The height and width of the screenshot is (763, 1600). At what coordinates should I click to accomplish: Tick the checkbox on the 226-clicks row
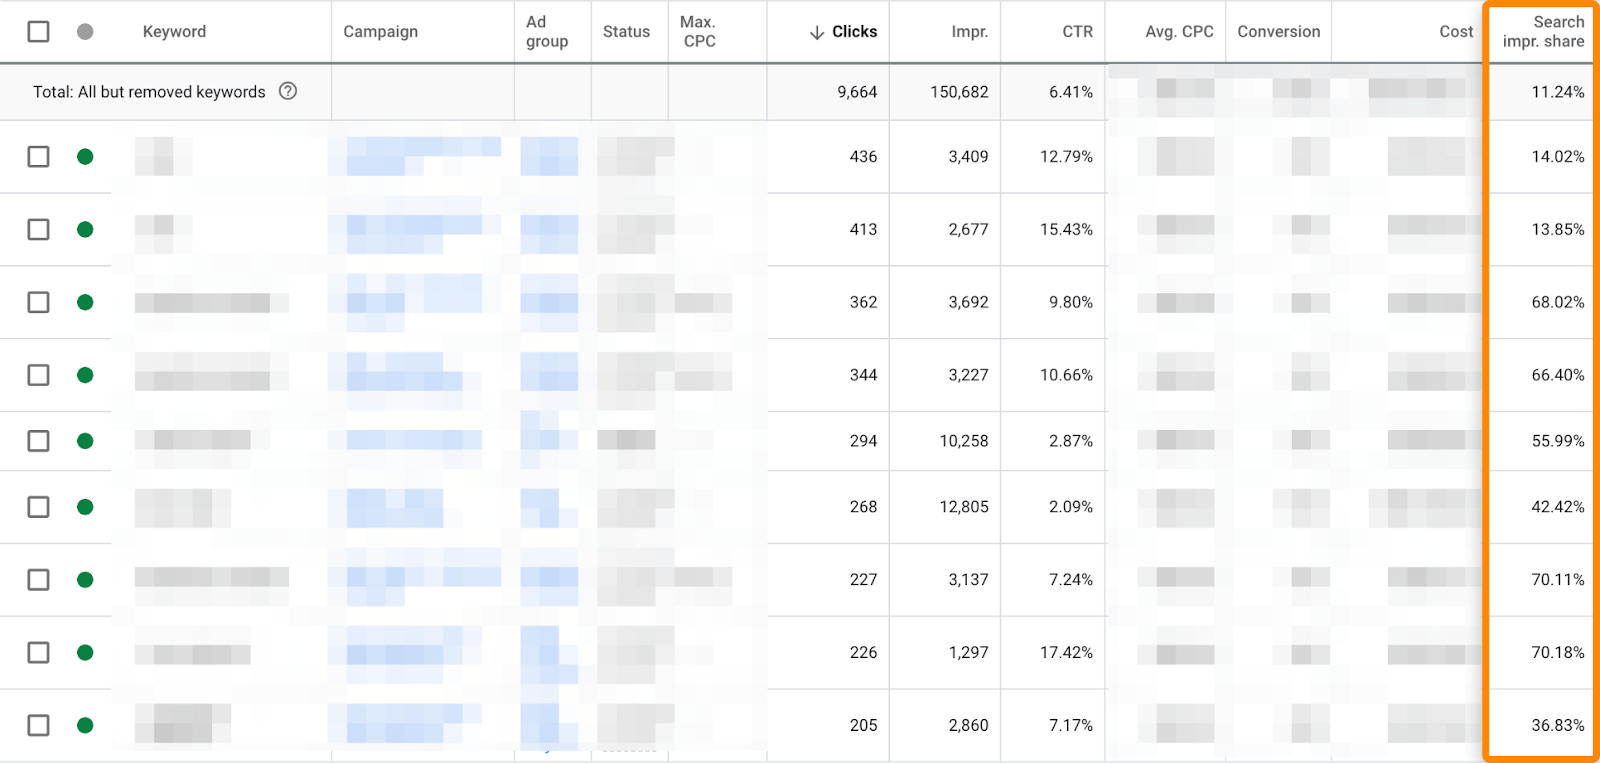[38, 652]
